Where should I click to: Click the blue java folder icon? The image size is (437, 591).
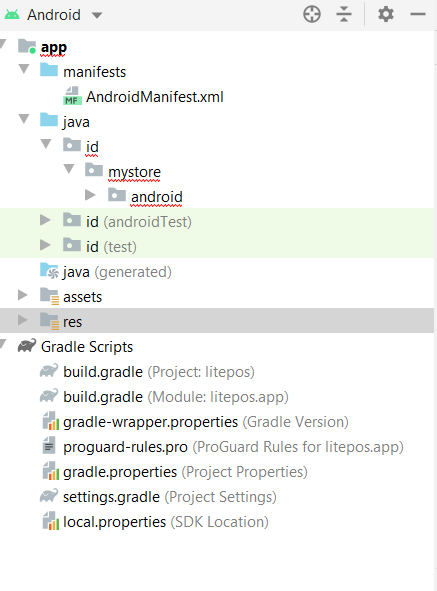pos(49,120)
